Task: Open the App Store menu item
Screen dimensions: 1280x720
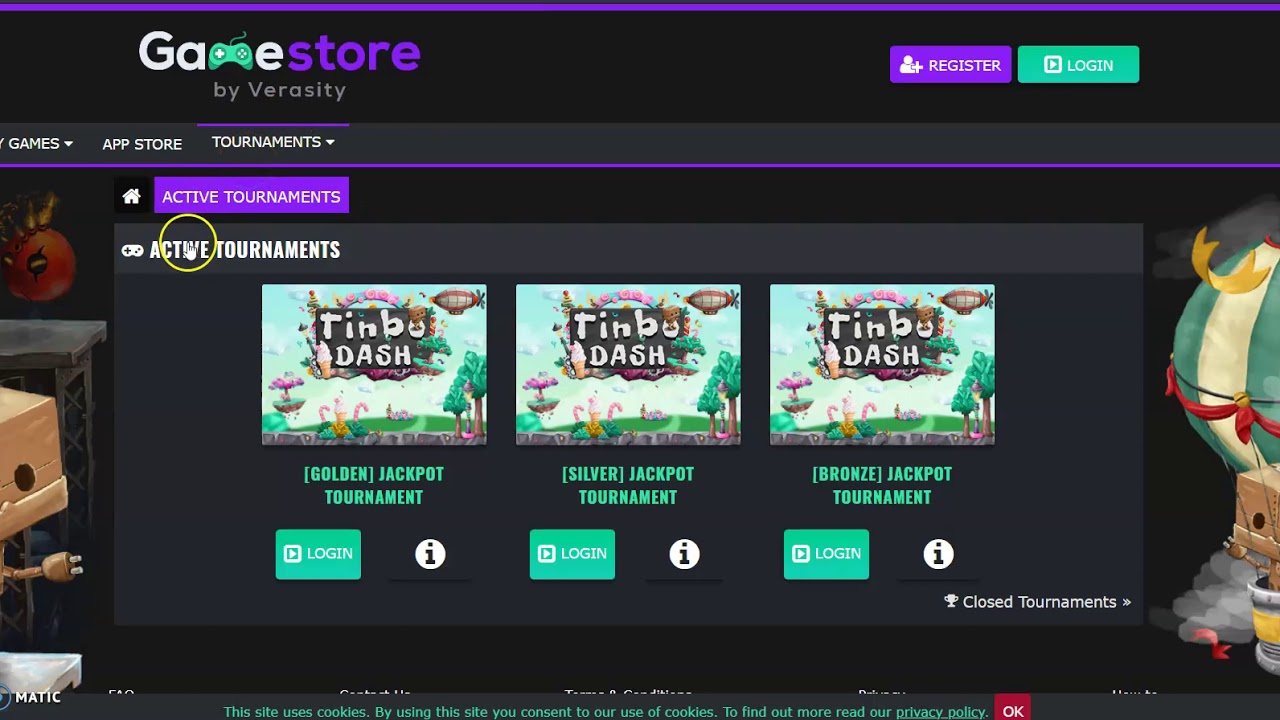Action: pyautogui.click(x=142, y=144)
